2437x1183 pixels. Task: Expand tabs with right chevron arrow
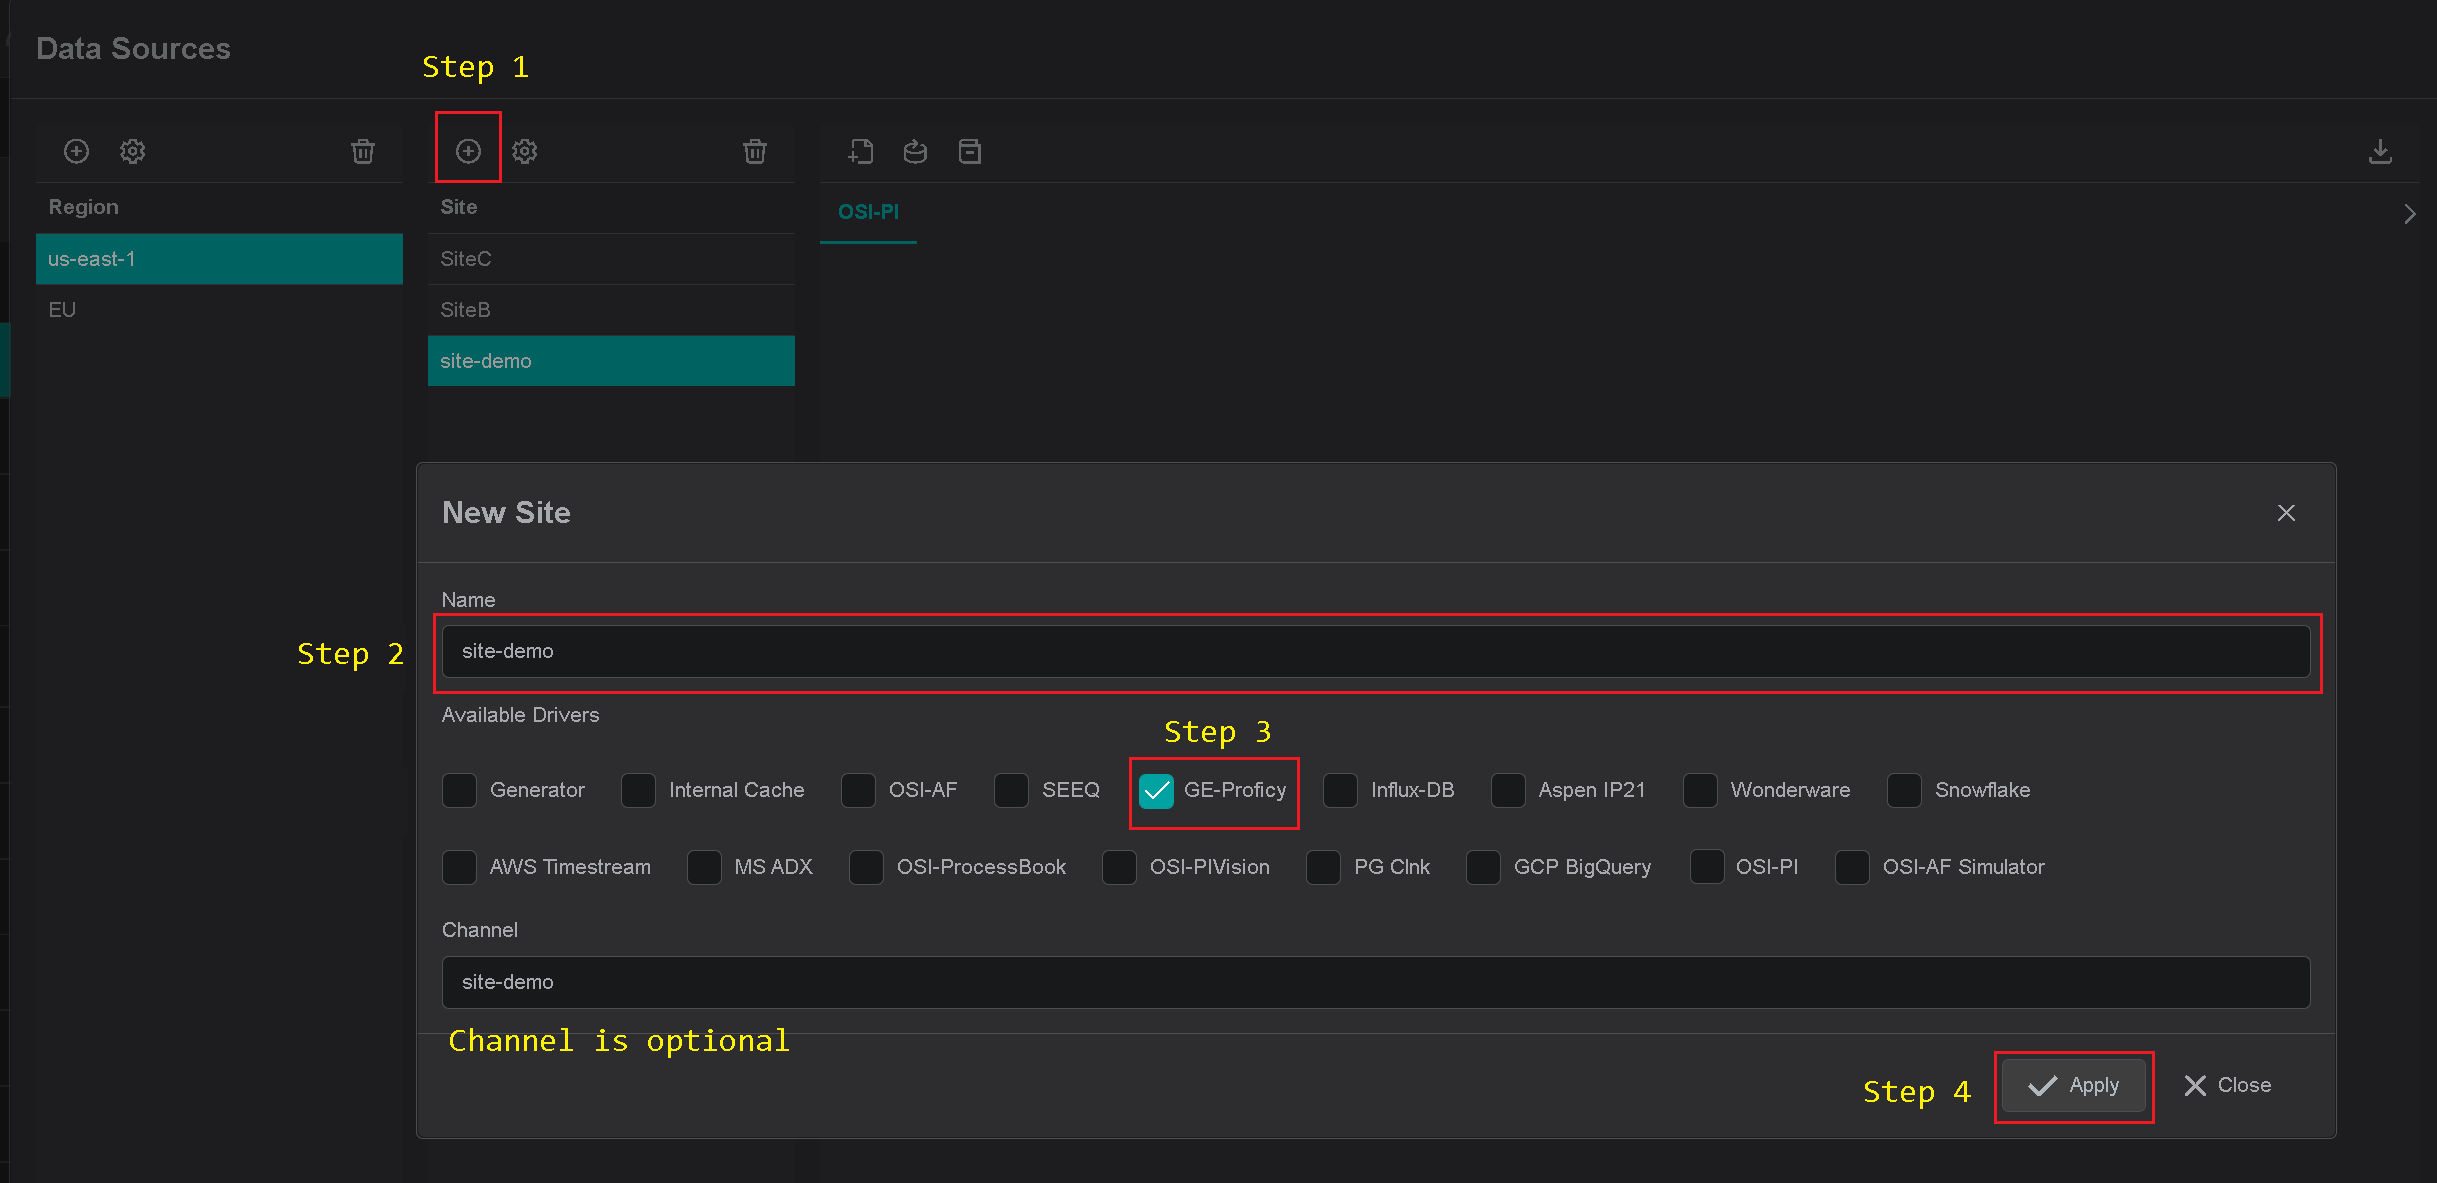point(2409,214)
